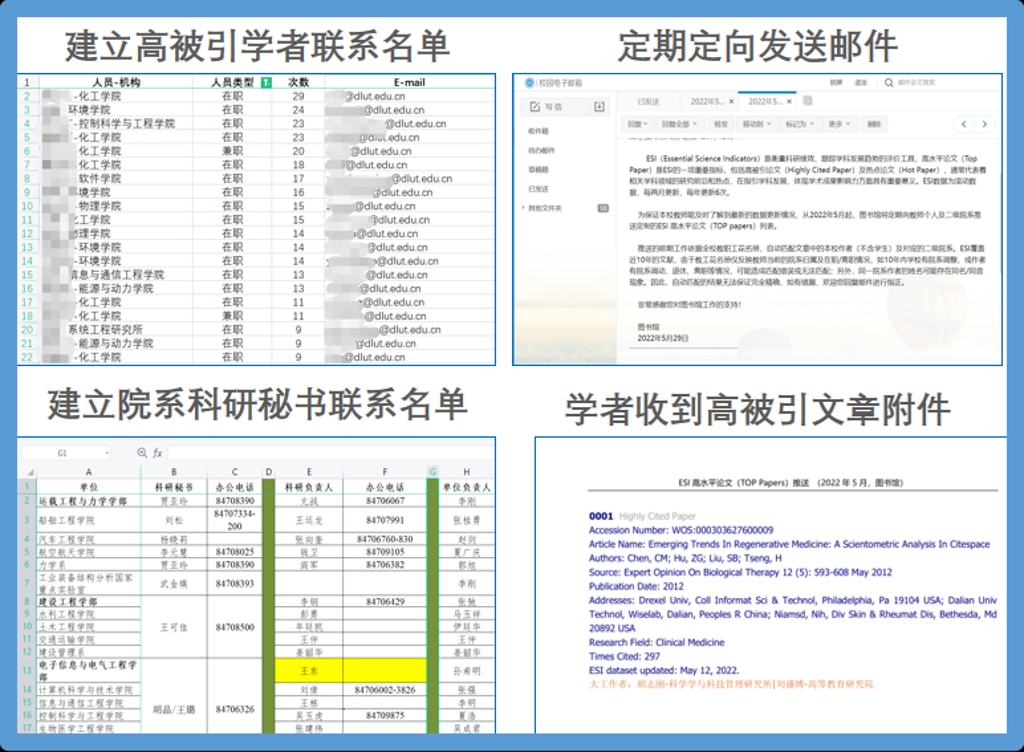
Task: Open the 标记为 dropdown
Action: pos(799,124)
